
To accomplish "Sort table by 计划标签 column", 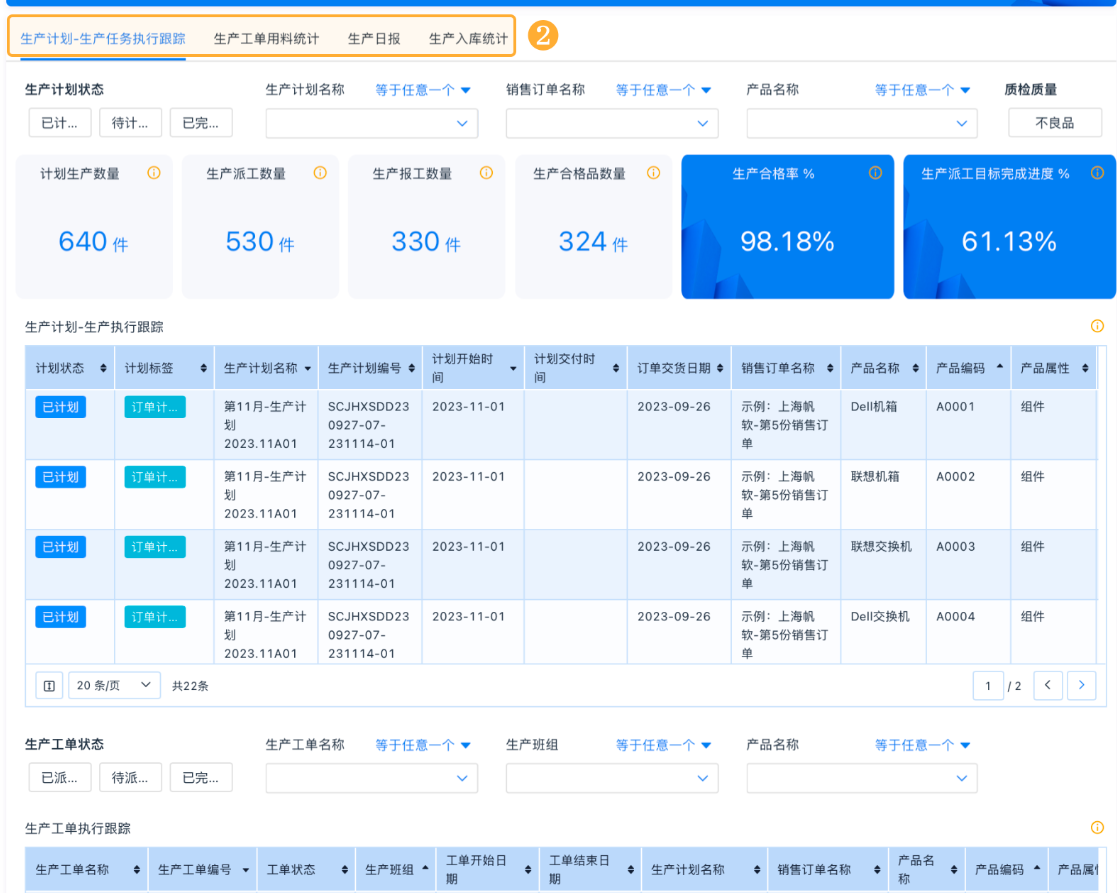I will pyautogui.click(x=204, y=368).
